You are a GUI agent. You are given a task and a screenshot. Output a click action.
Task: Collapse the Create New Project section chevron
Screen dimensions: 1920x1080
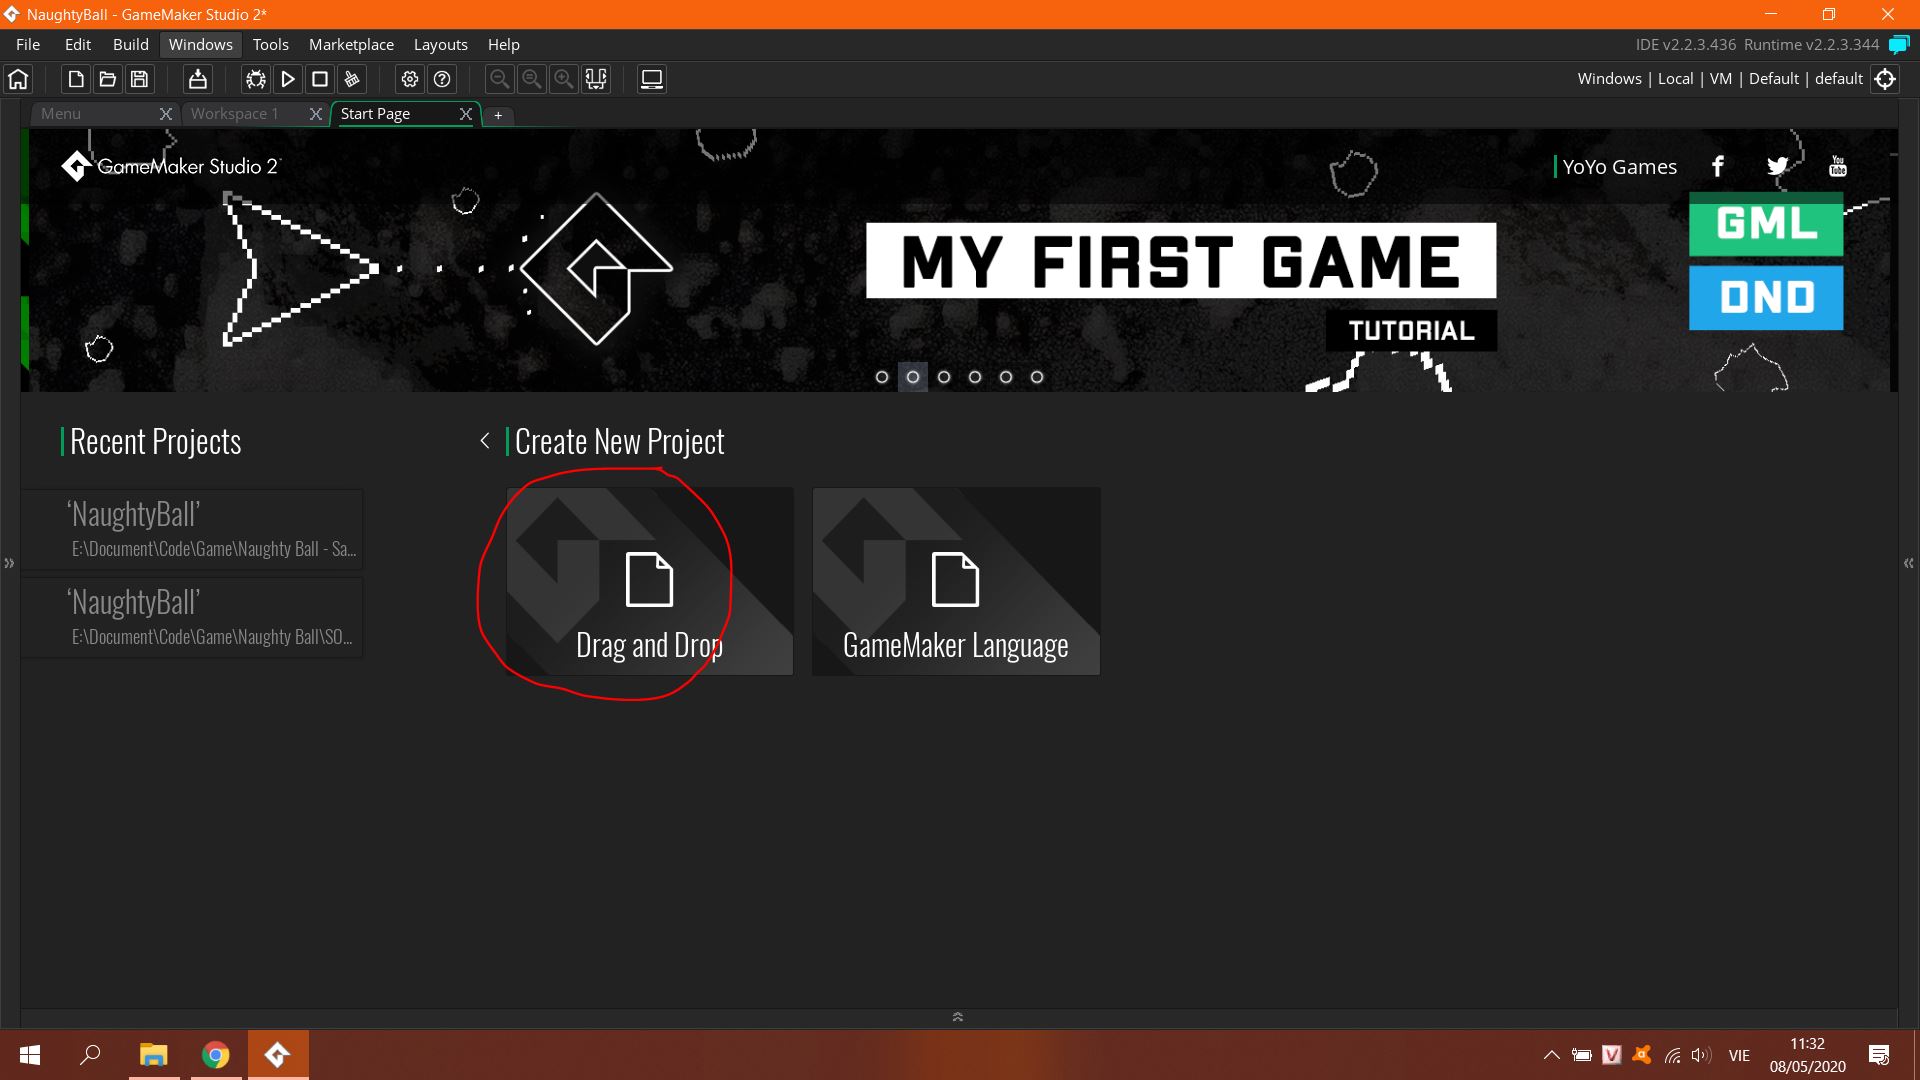[485, 441]
